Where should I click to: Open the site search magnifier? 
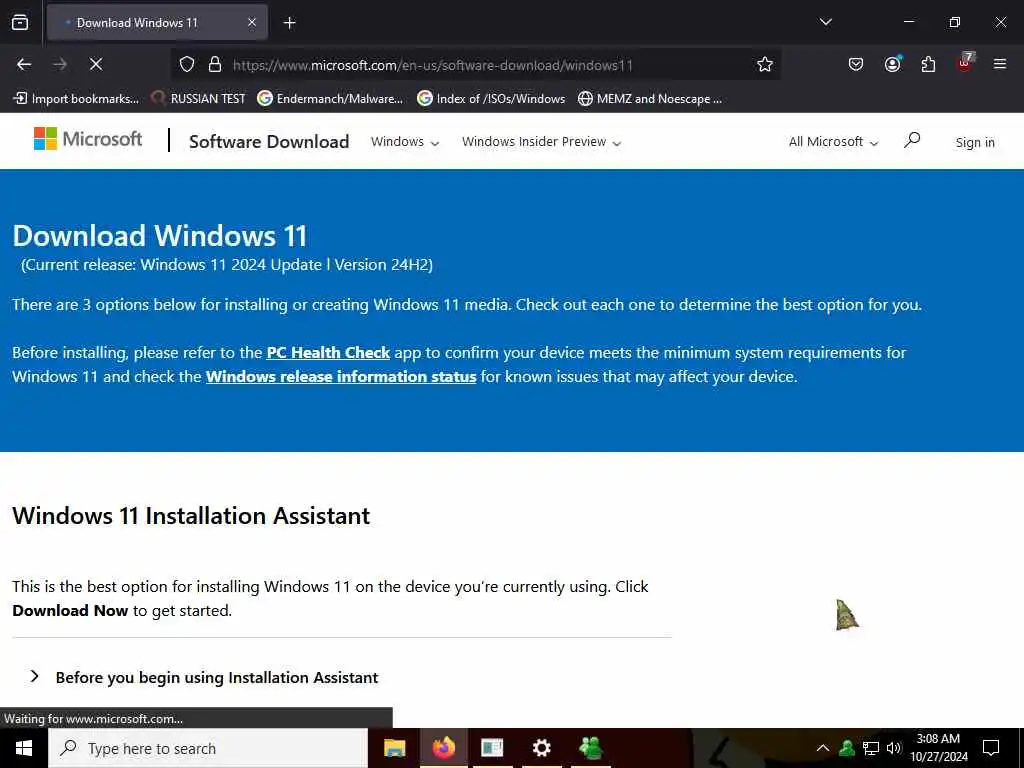click(x=912, y=140)
